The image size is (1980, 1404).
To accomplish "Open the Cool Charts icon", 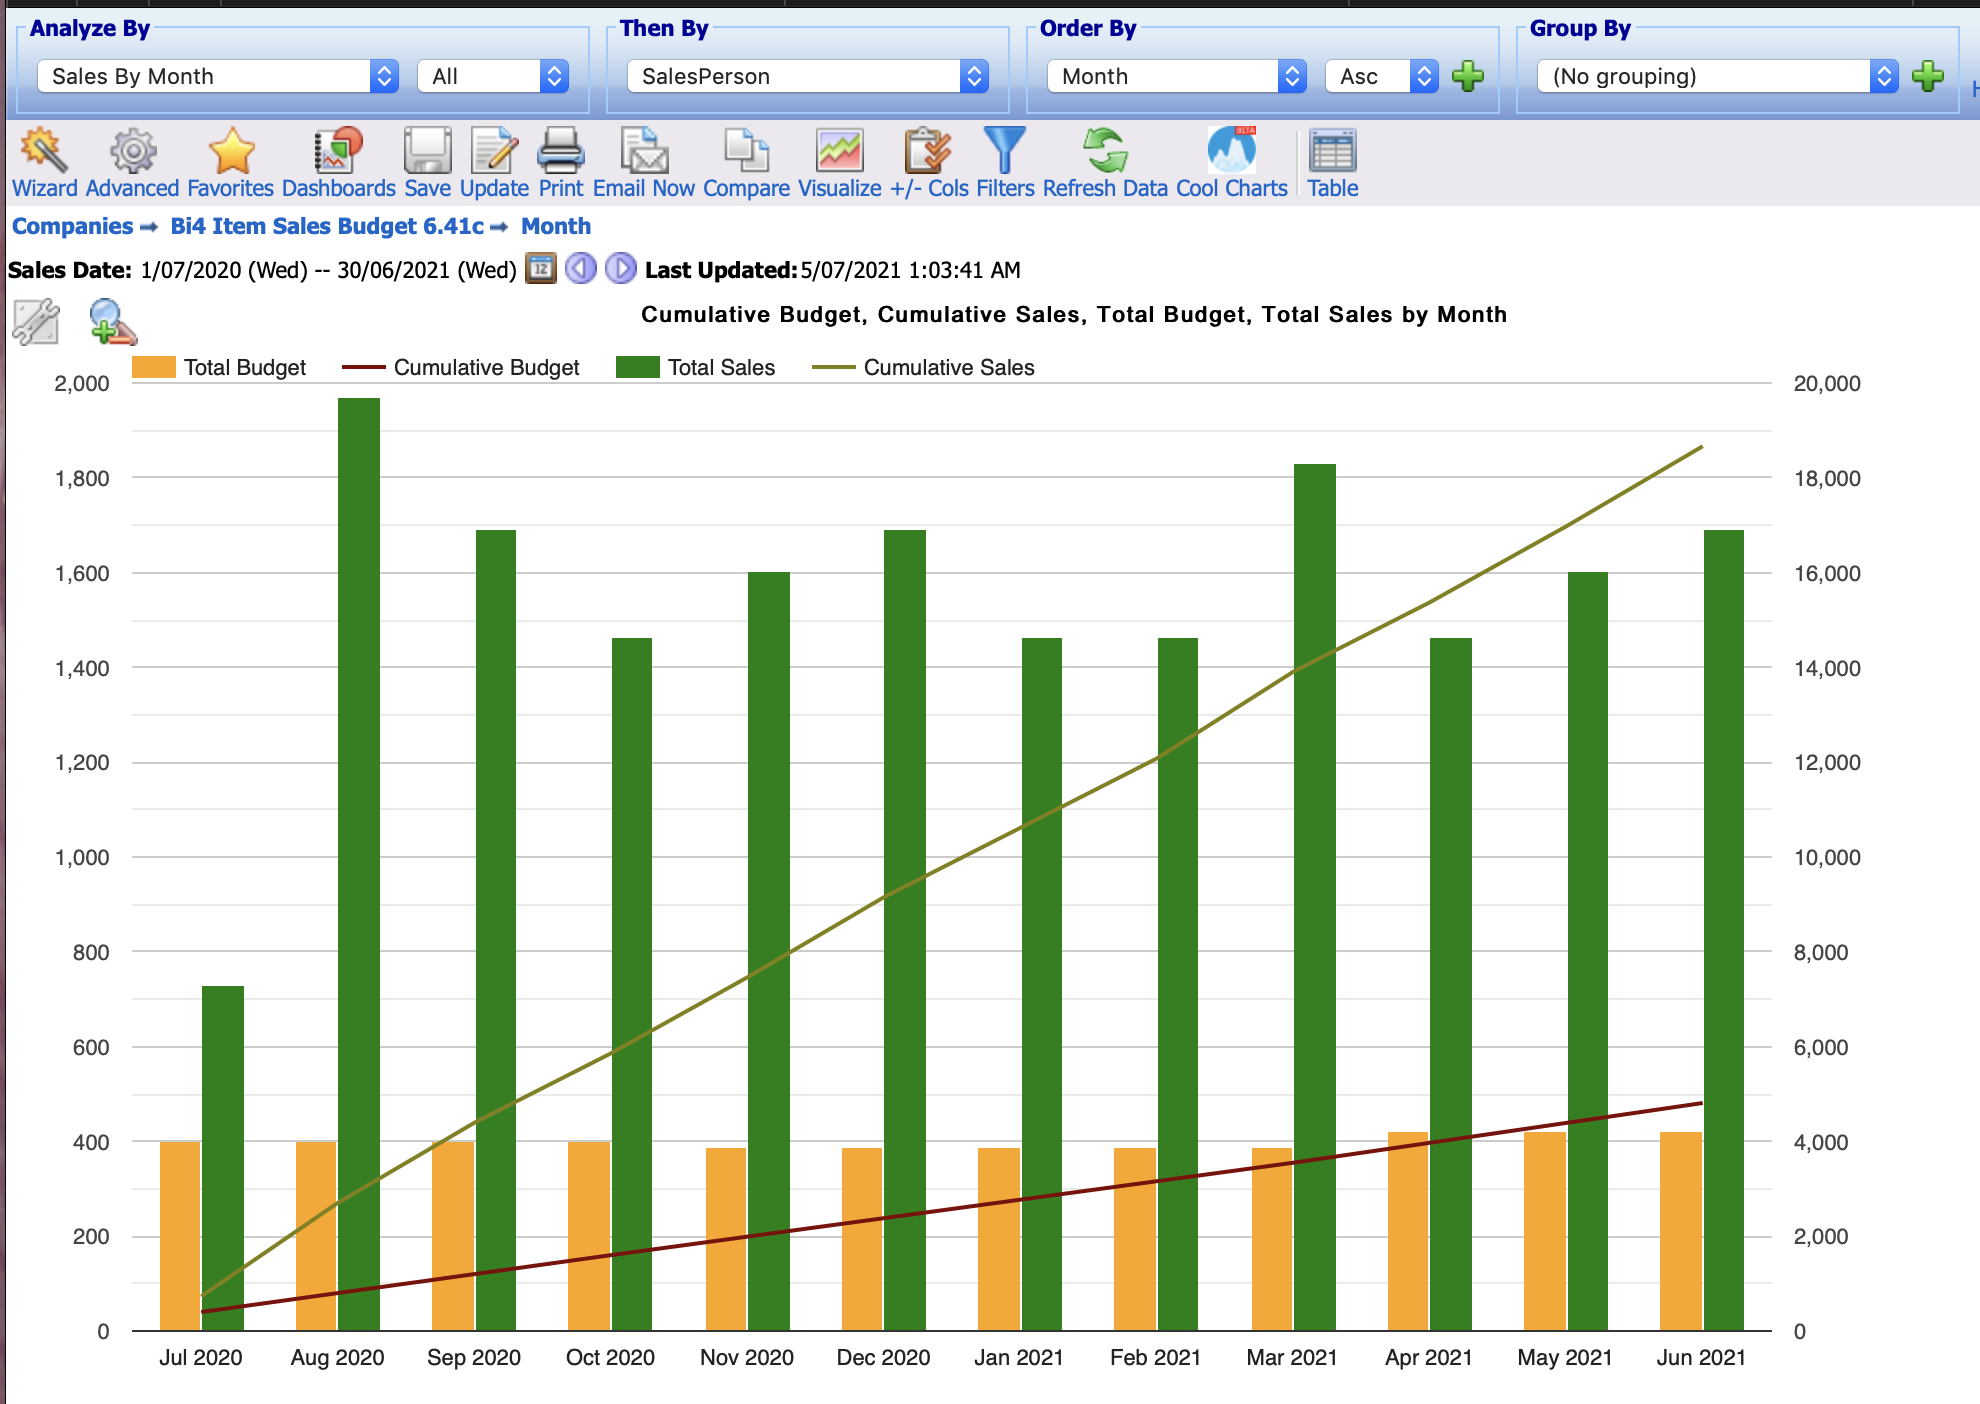I will coord(1231,151).
